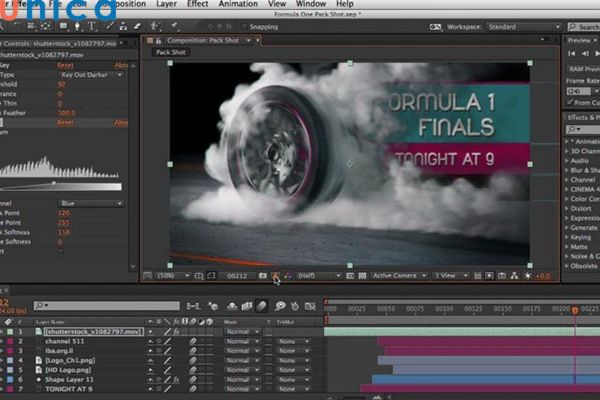
Task: Toggle the Snapping checkbox
Action: click(x=244, y=27)
